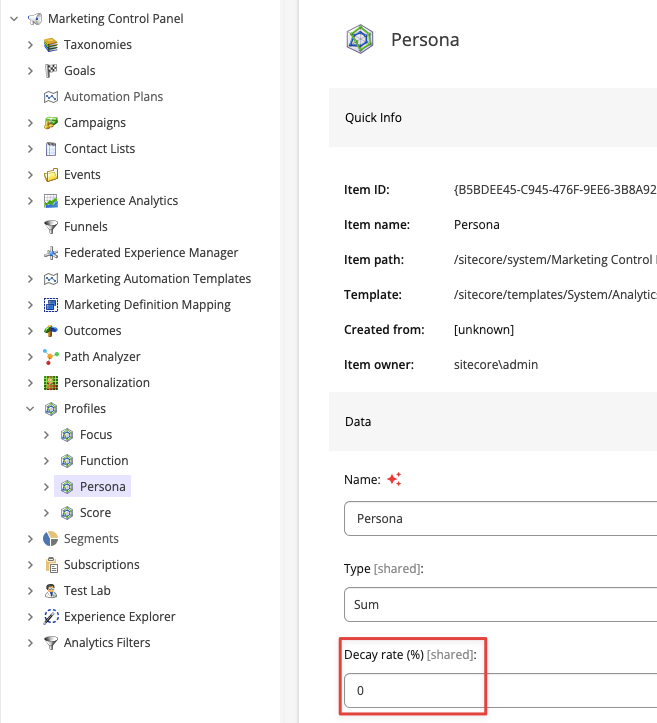This screenshot has width=657, height=723.
Task: Click the Analytics Filters funnel icon
Action: 51,643
